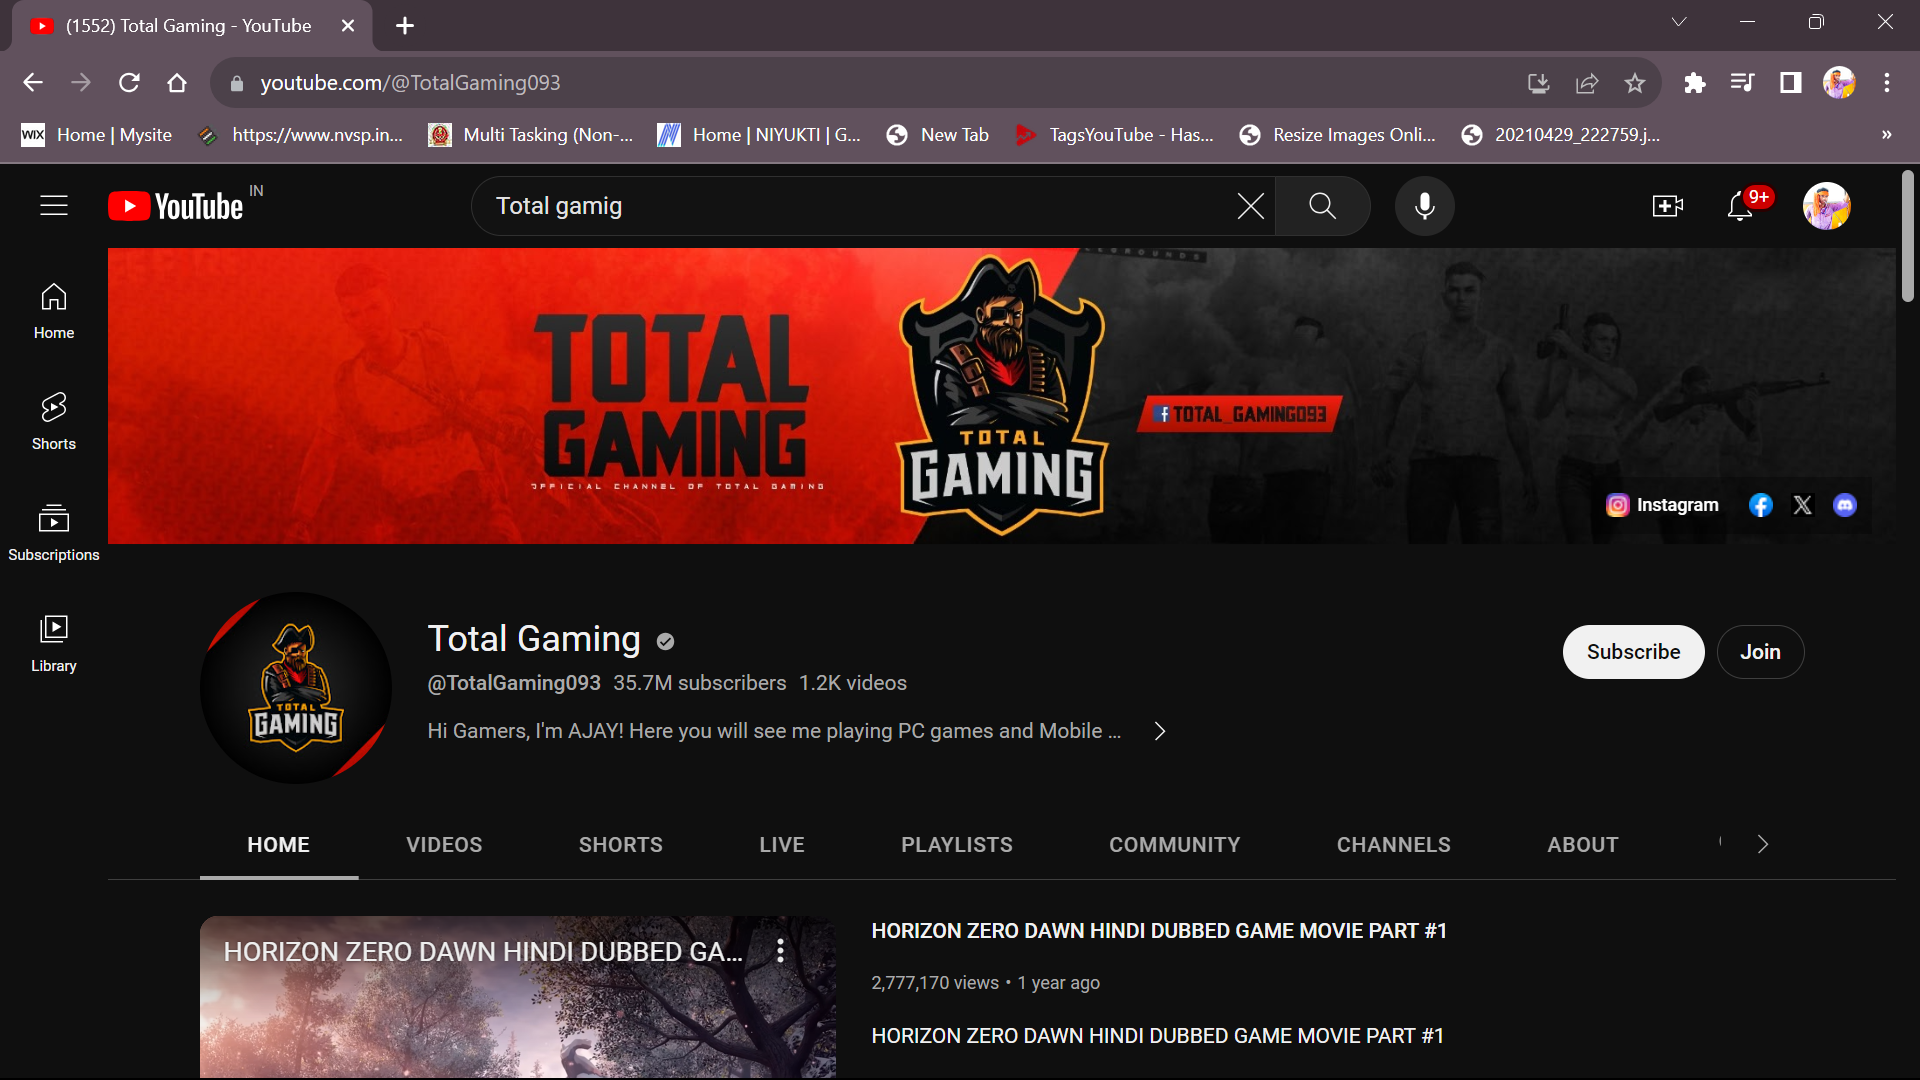Click the Subscribe button
Viewport: 1920px width, 1080px height.
[1633, 652]
